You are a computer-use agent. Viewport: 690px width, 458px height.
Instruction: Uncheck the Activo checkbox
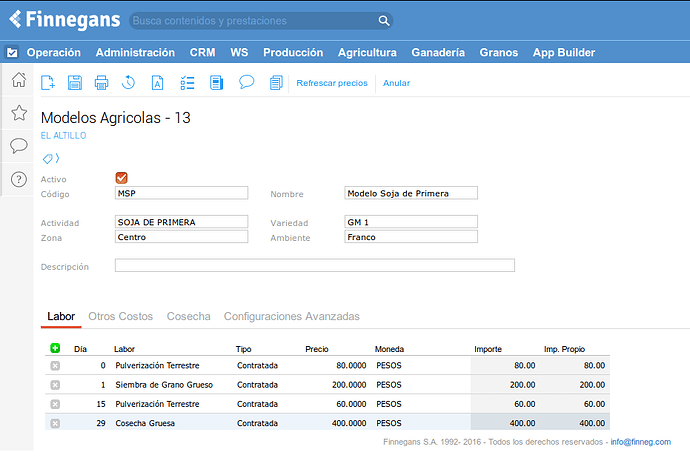point(122,178)
